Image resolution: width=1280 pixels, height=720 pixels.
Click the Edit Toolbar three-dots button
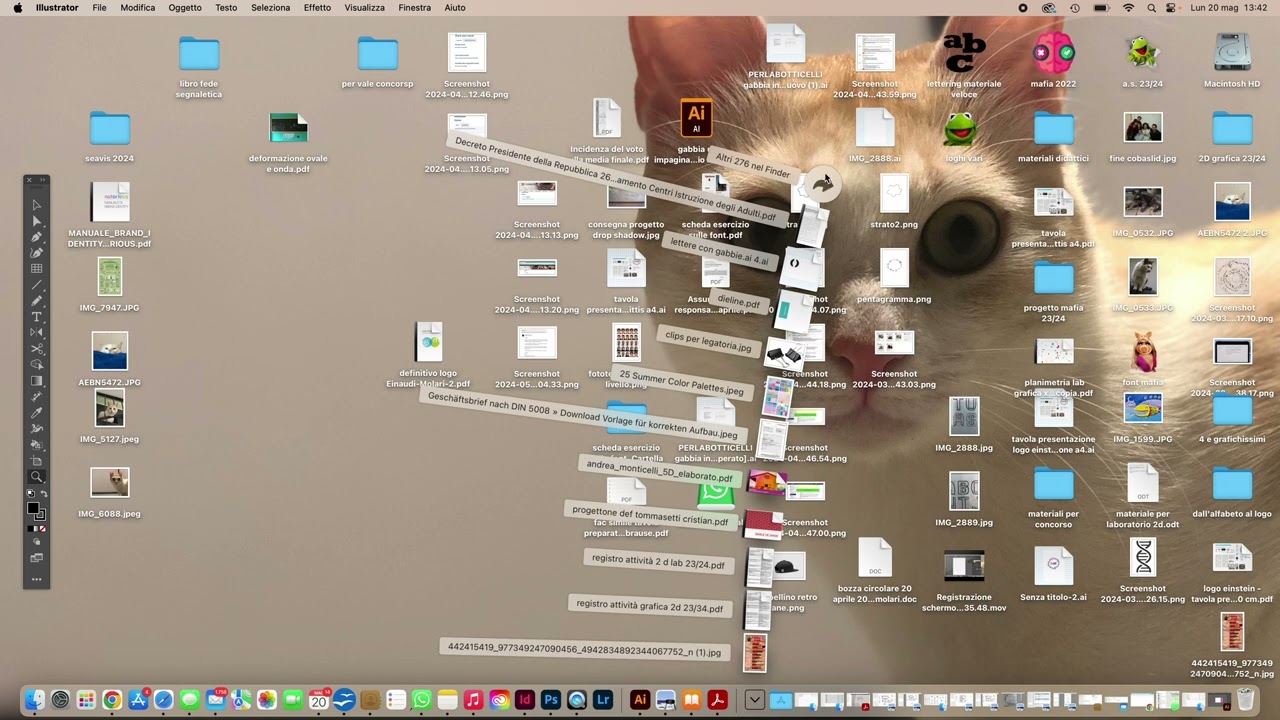[x=37, y=579]
